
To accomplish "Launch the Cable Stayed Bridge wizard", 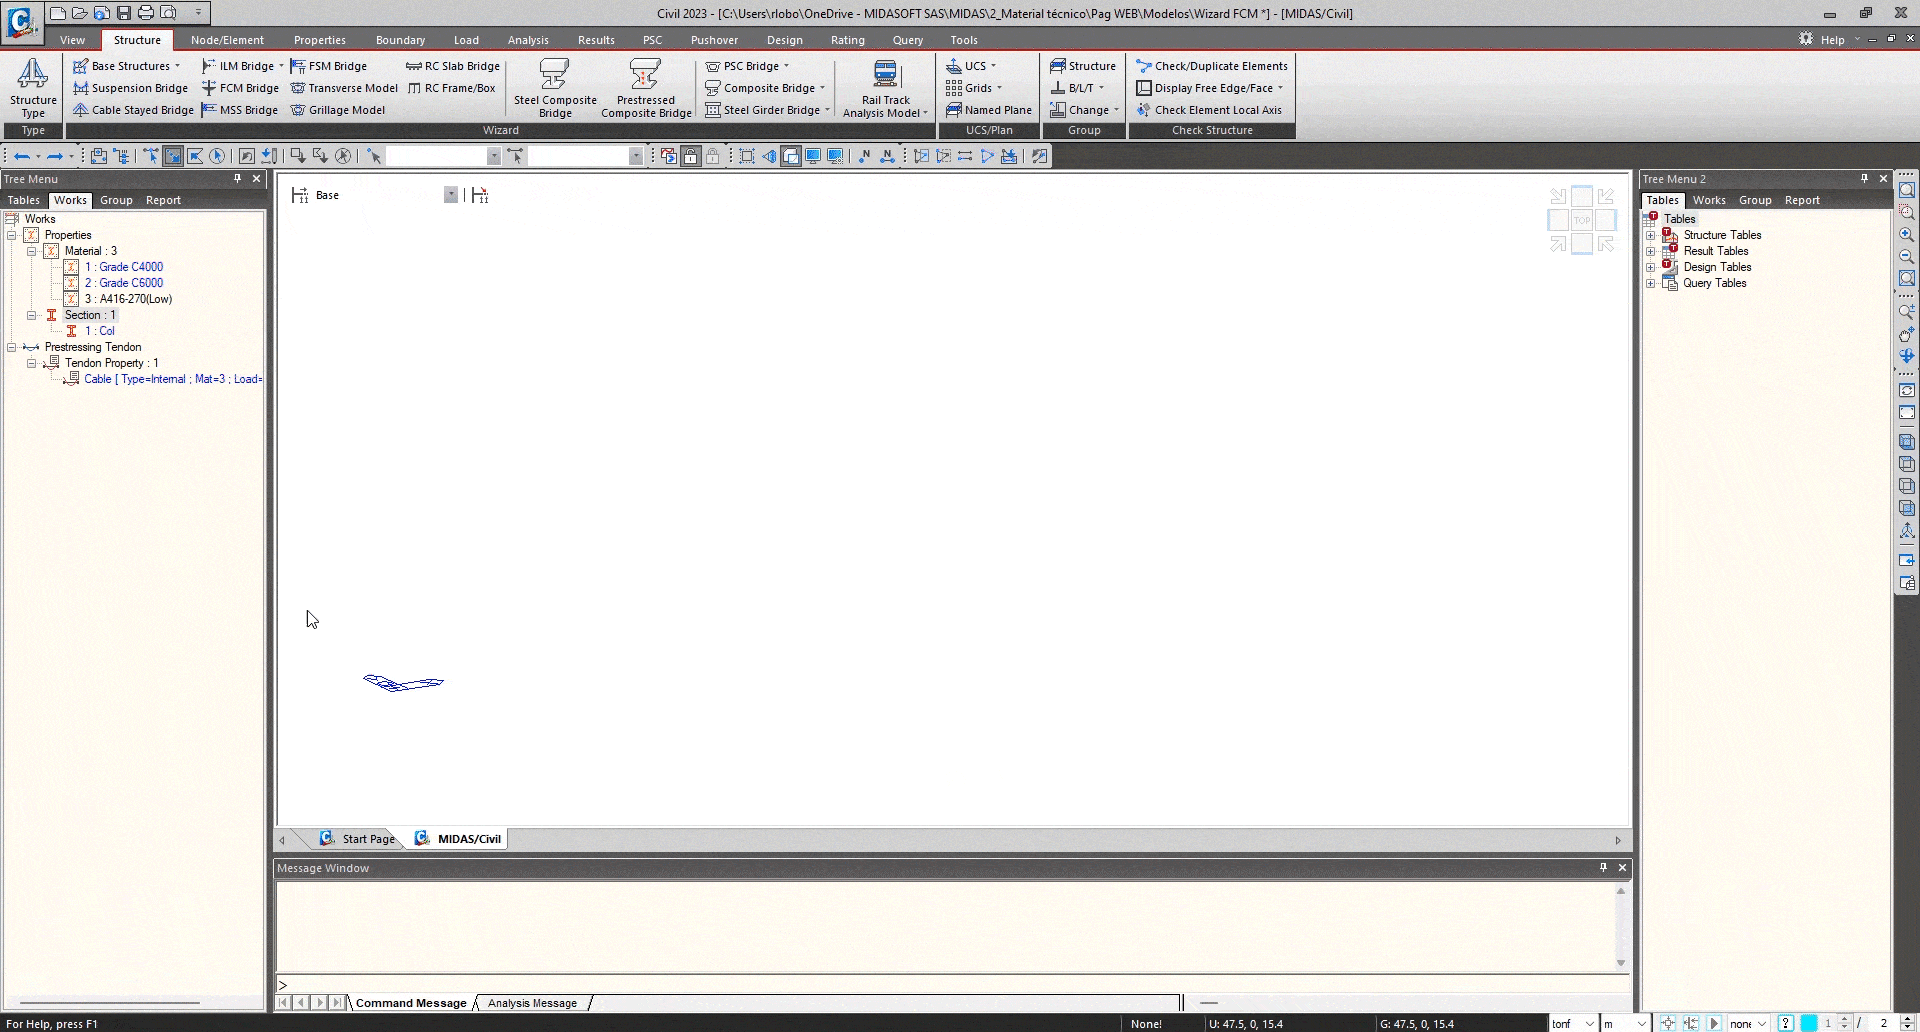I will pos(133,110).
